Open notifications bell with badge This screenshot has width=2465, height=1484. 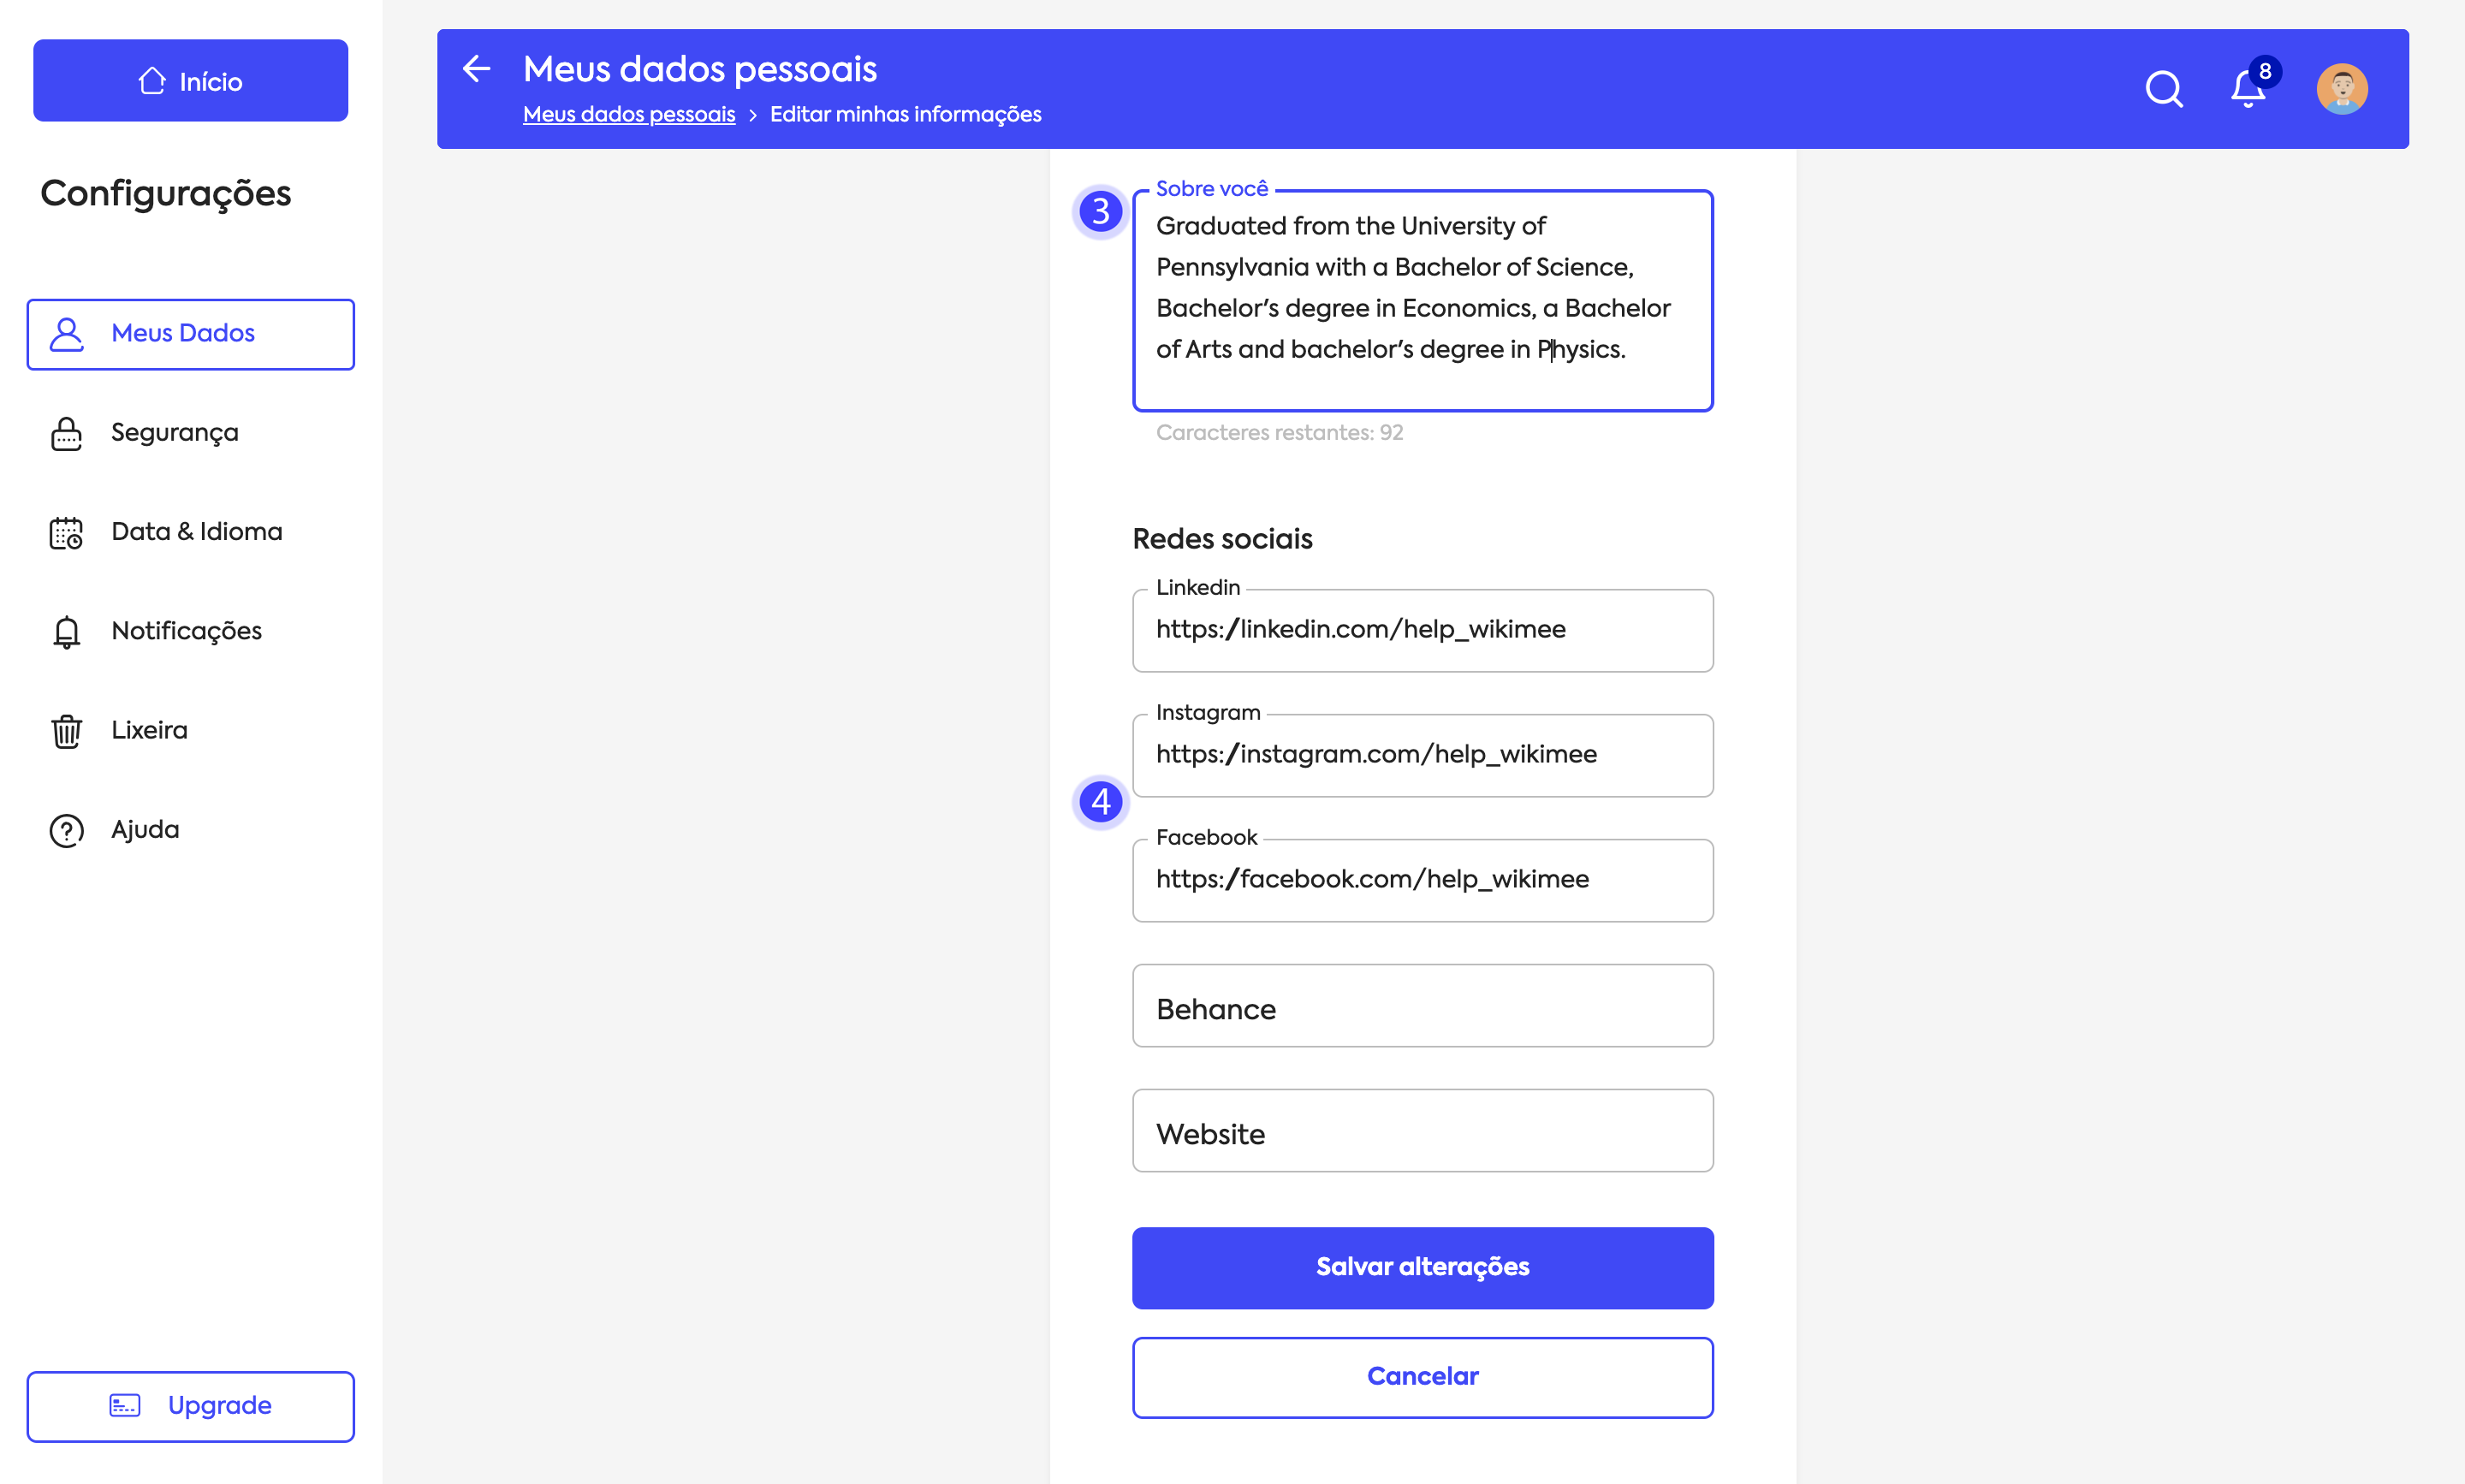2248,89
